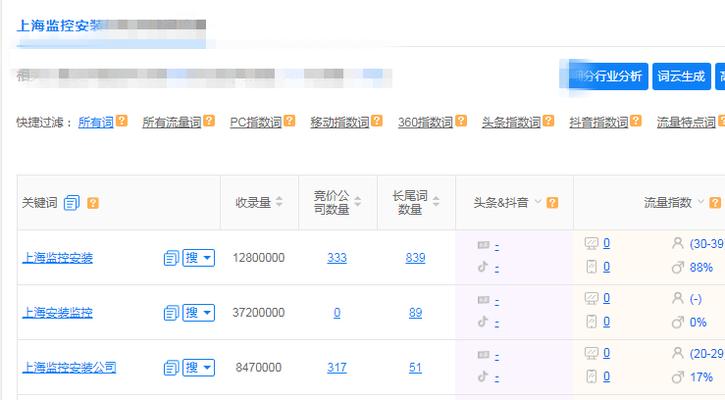The image size is (725, 400).
Task: Filter by 360指数词
Action: pyautogui.click(x=425, y=122)
